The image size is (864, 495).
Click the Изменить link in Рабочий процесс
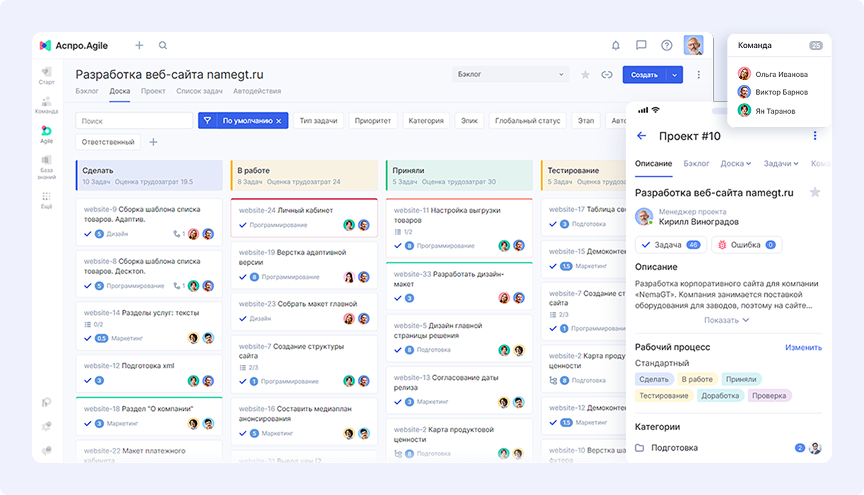tap(803, 347)
